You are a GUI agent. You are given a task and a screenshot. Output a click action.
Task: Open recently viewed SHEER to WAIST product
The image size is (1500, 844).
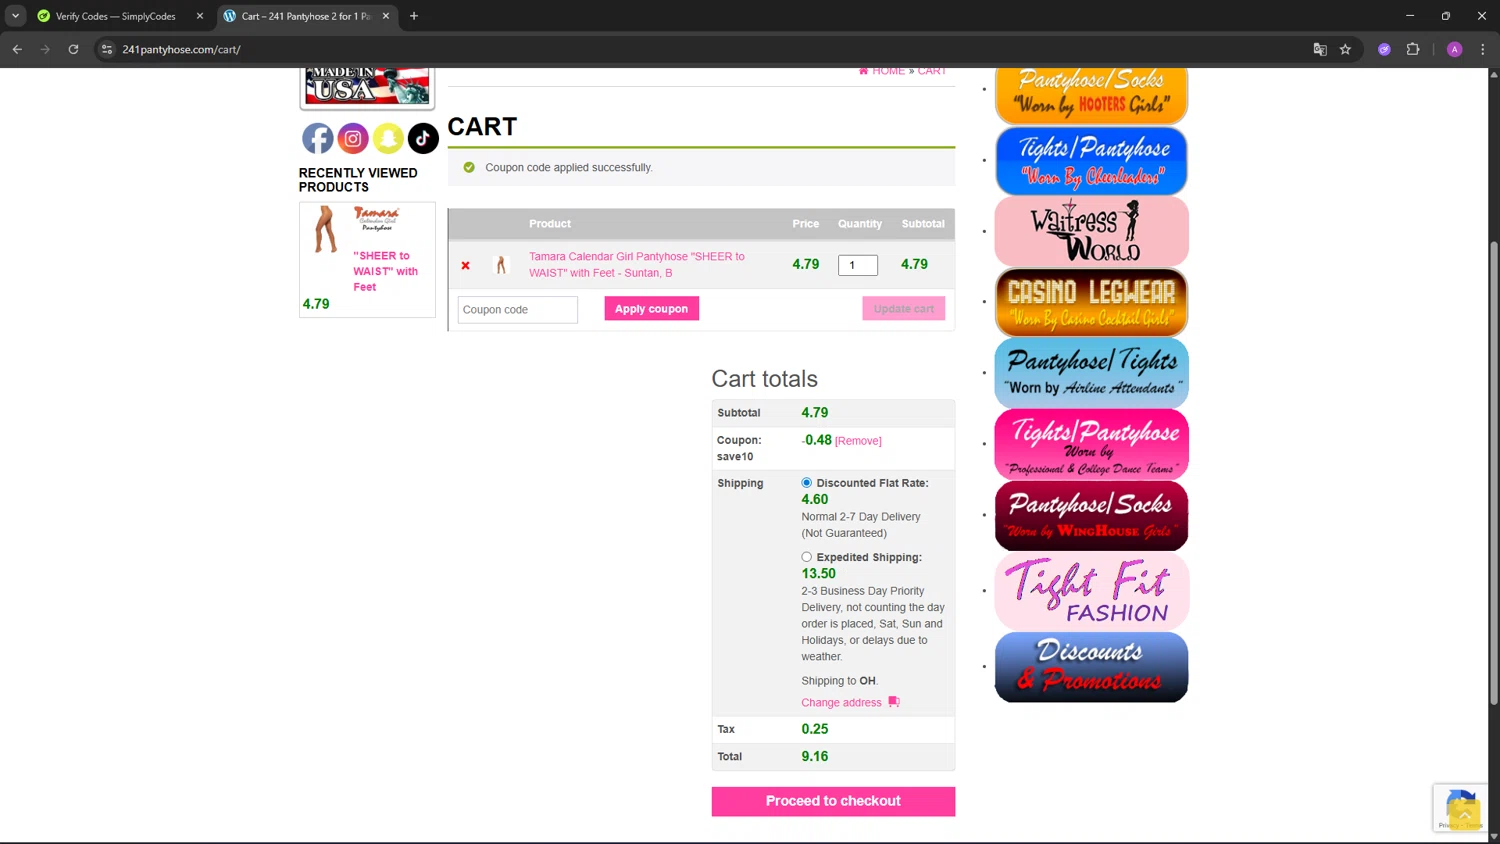tap(385, 271)
